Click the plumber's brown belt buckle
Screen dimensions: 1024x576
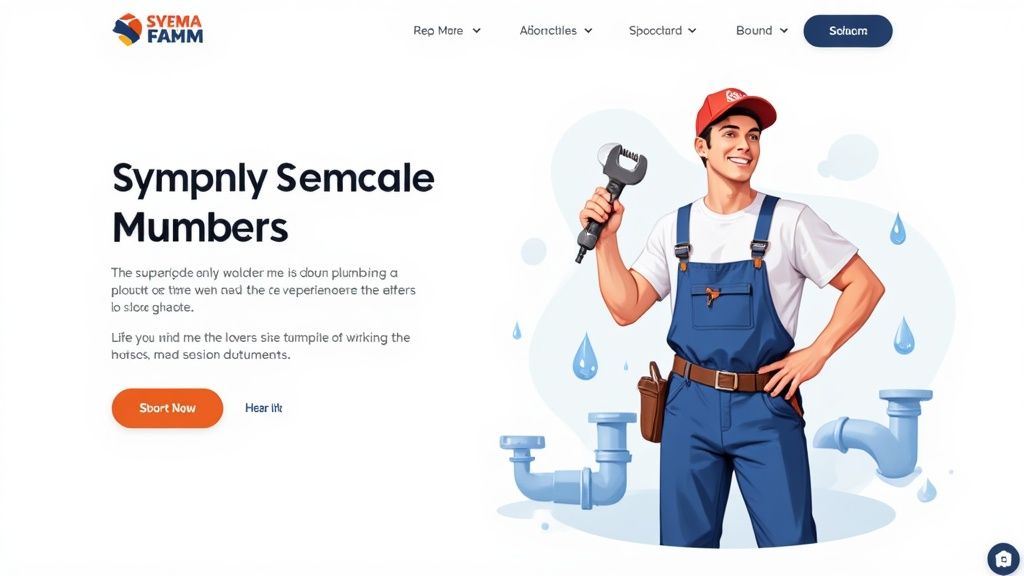725,379
